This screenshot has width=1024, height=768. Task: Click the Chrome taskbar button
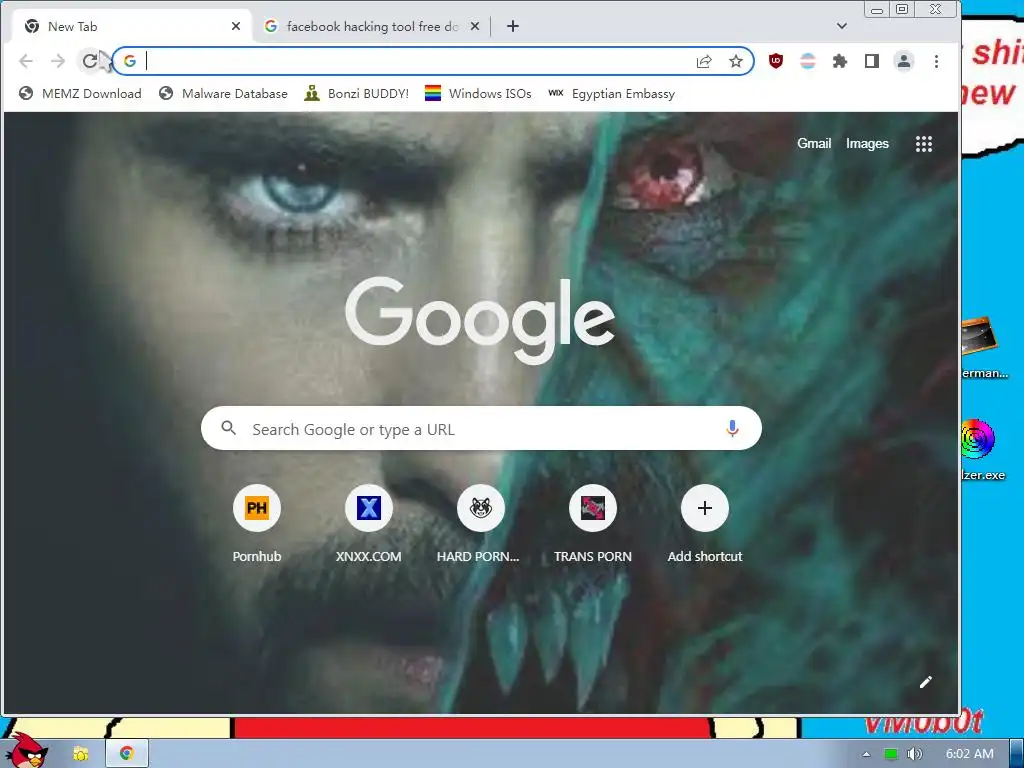click(127, 754)
